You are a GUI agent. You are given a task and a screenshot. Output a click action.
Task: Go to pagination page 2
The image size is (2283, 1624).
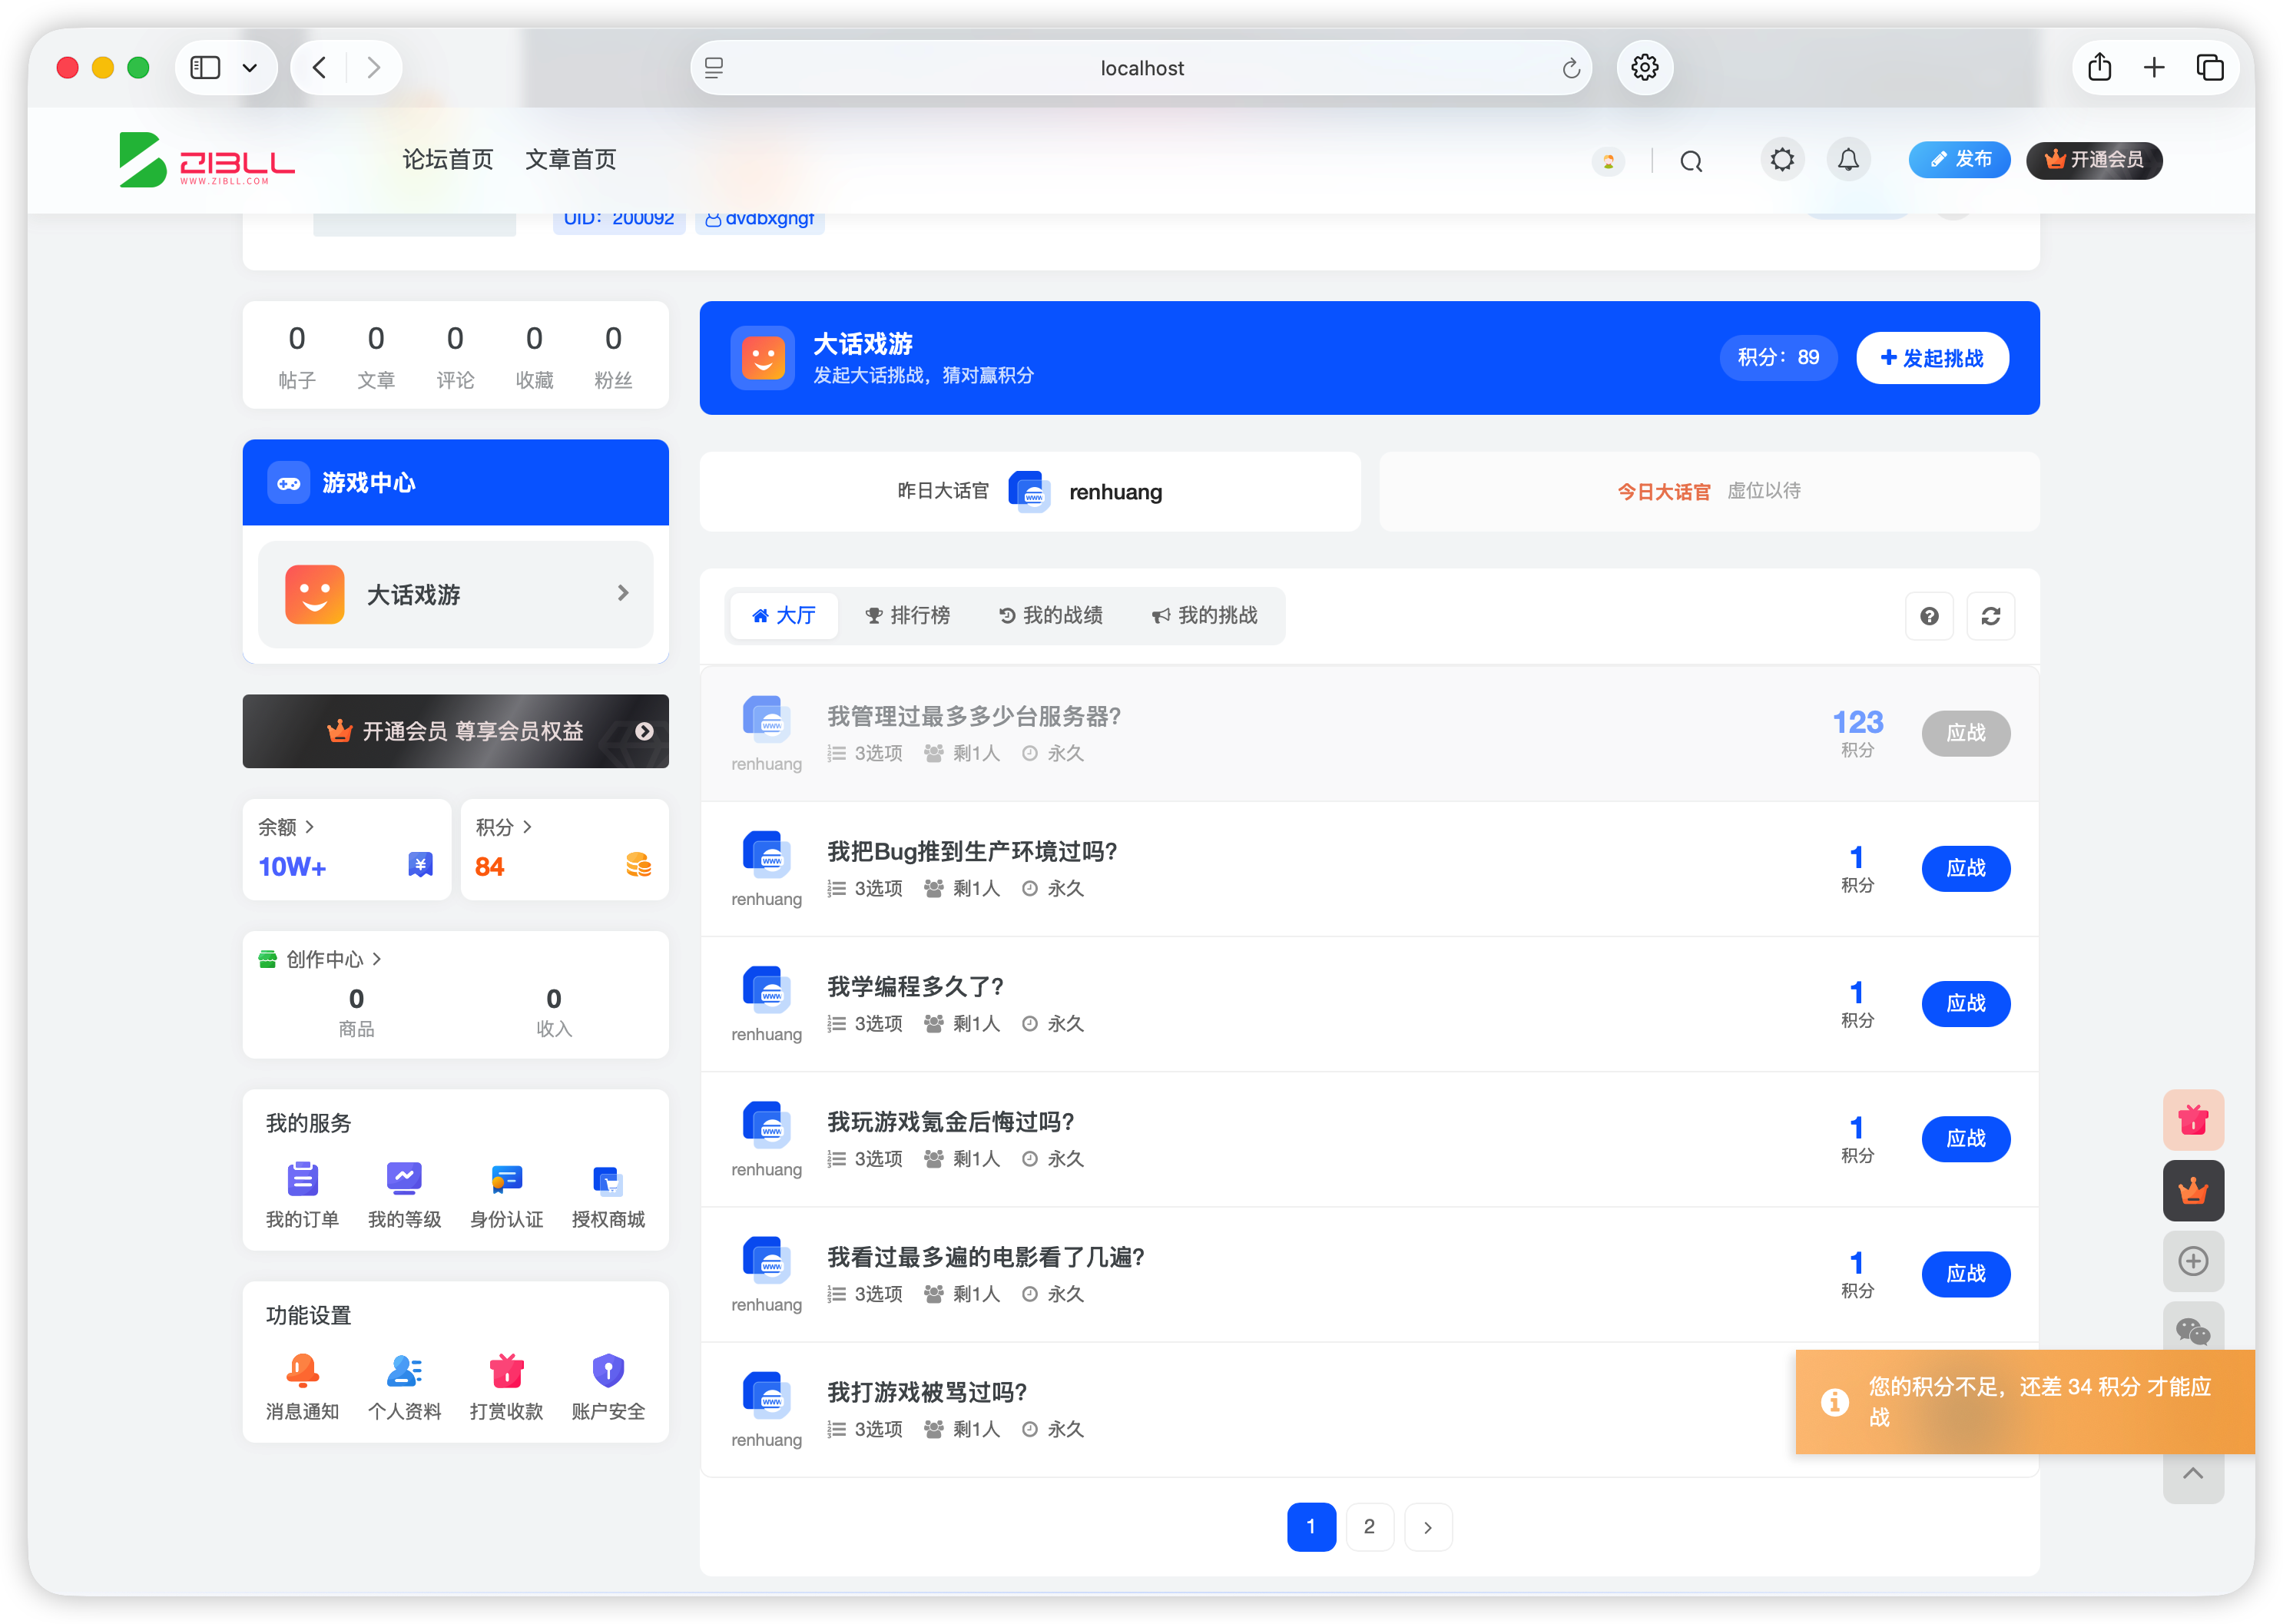pyautogui.click(x=1370, y=1526)
